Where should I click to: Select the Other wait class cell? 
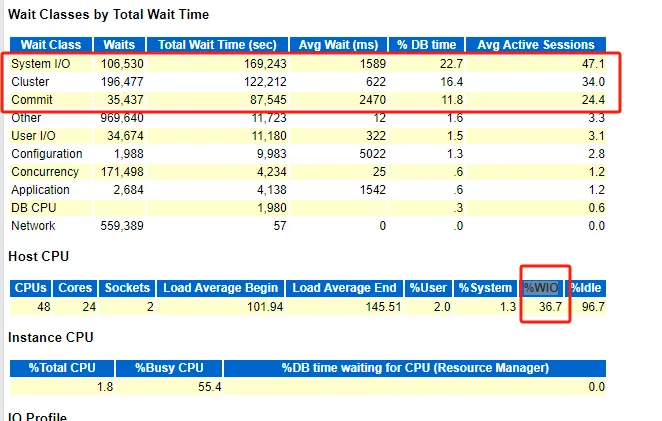(26, 118)
